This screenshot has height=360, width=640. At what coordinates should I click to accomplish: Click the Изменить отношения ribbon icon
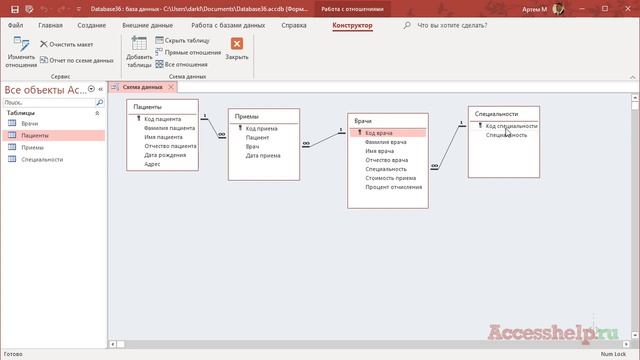[21, 52]
